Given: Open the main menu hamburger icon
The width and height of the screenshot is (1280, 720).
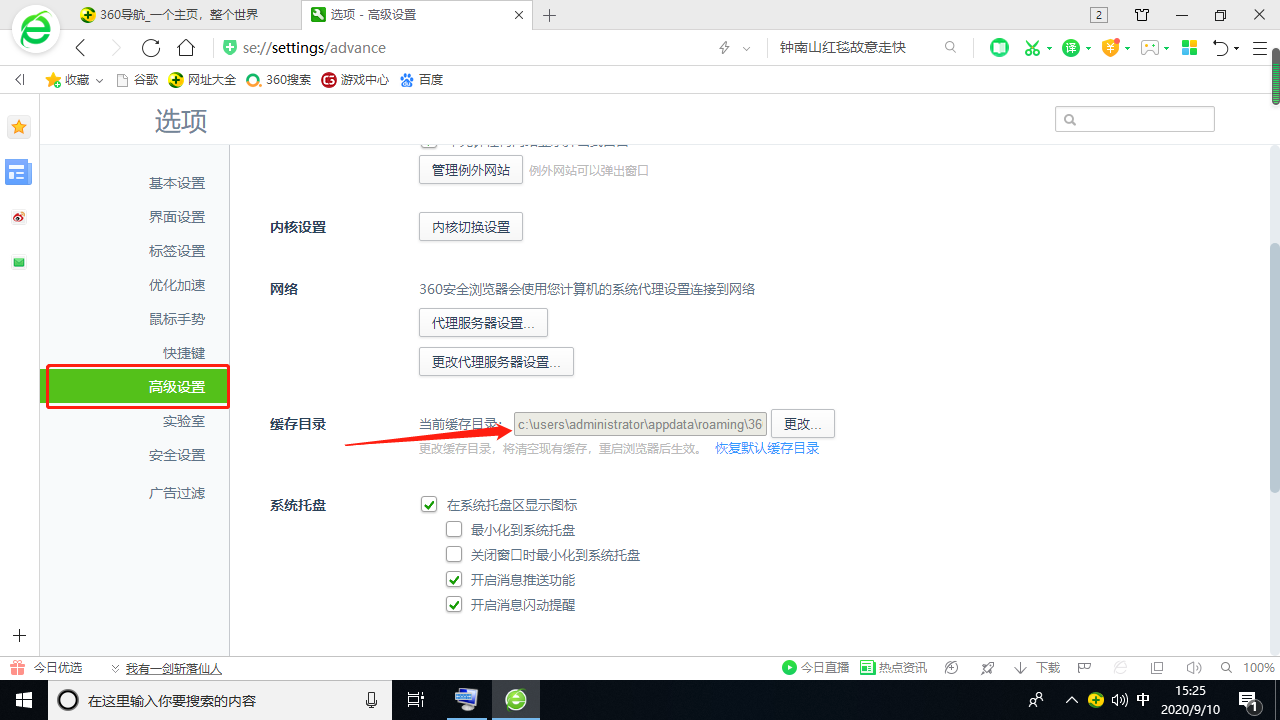Looking at the screenshot, I should (1260, 47).
